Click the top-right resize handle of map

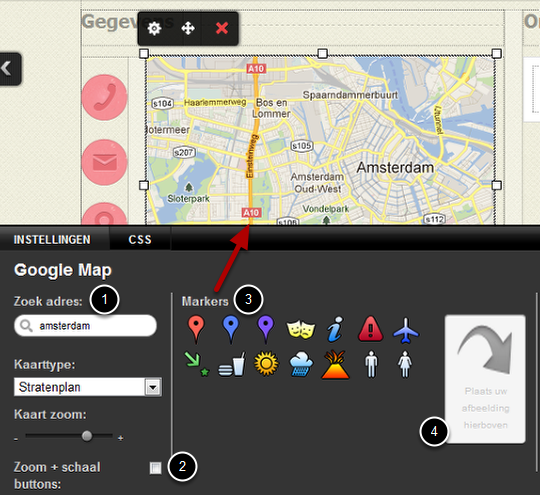[x=497, y=53]
